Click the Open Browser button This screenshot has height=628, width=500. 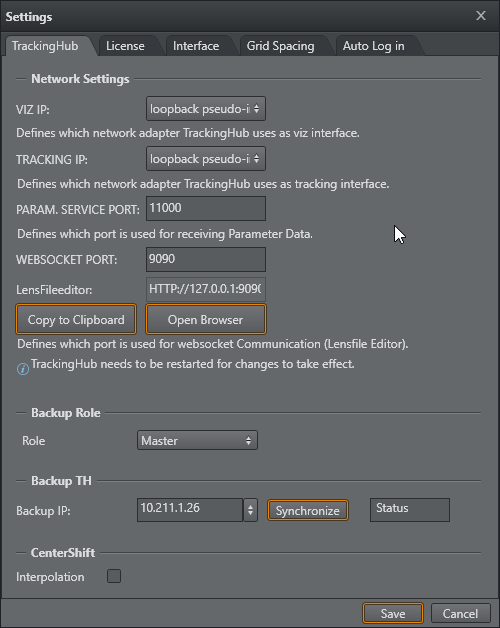206,319
